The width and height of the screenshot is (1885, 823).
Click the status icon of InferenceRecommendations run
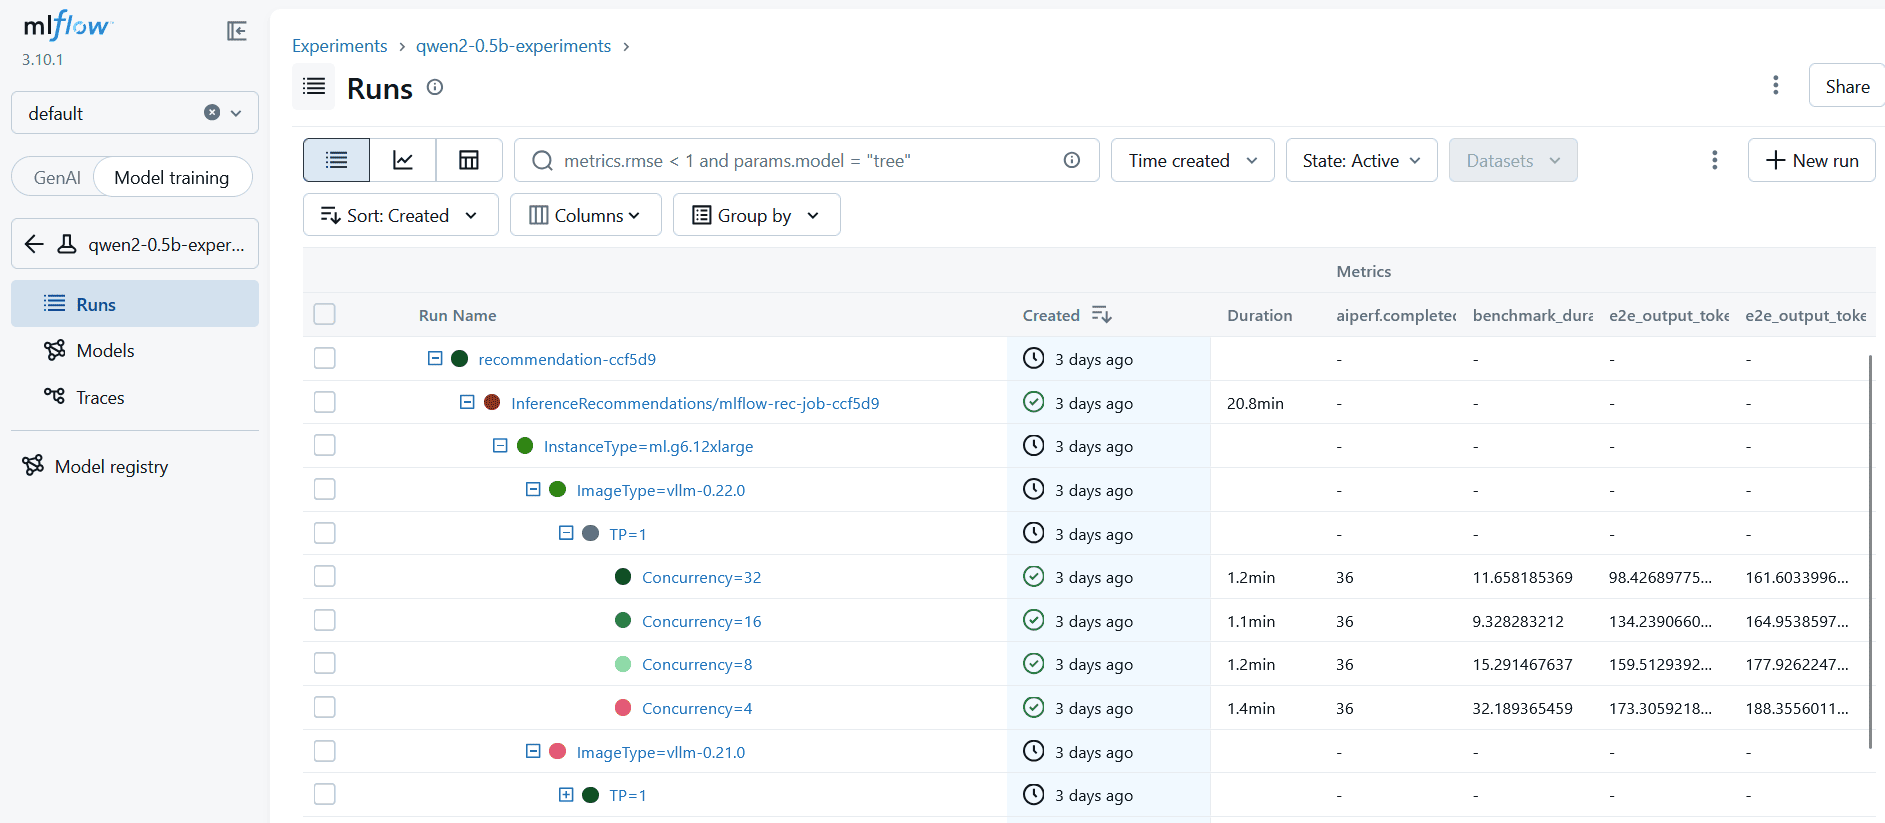coord(1034,402)
